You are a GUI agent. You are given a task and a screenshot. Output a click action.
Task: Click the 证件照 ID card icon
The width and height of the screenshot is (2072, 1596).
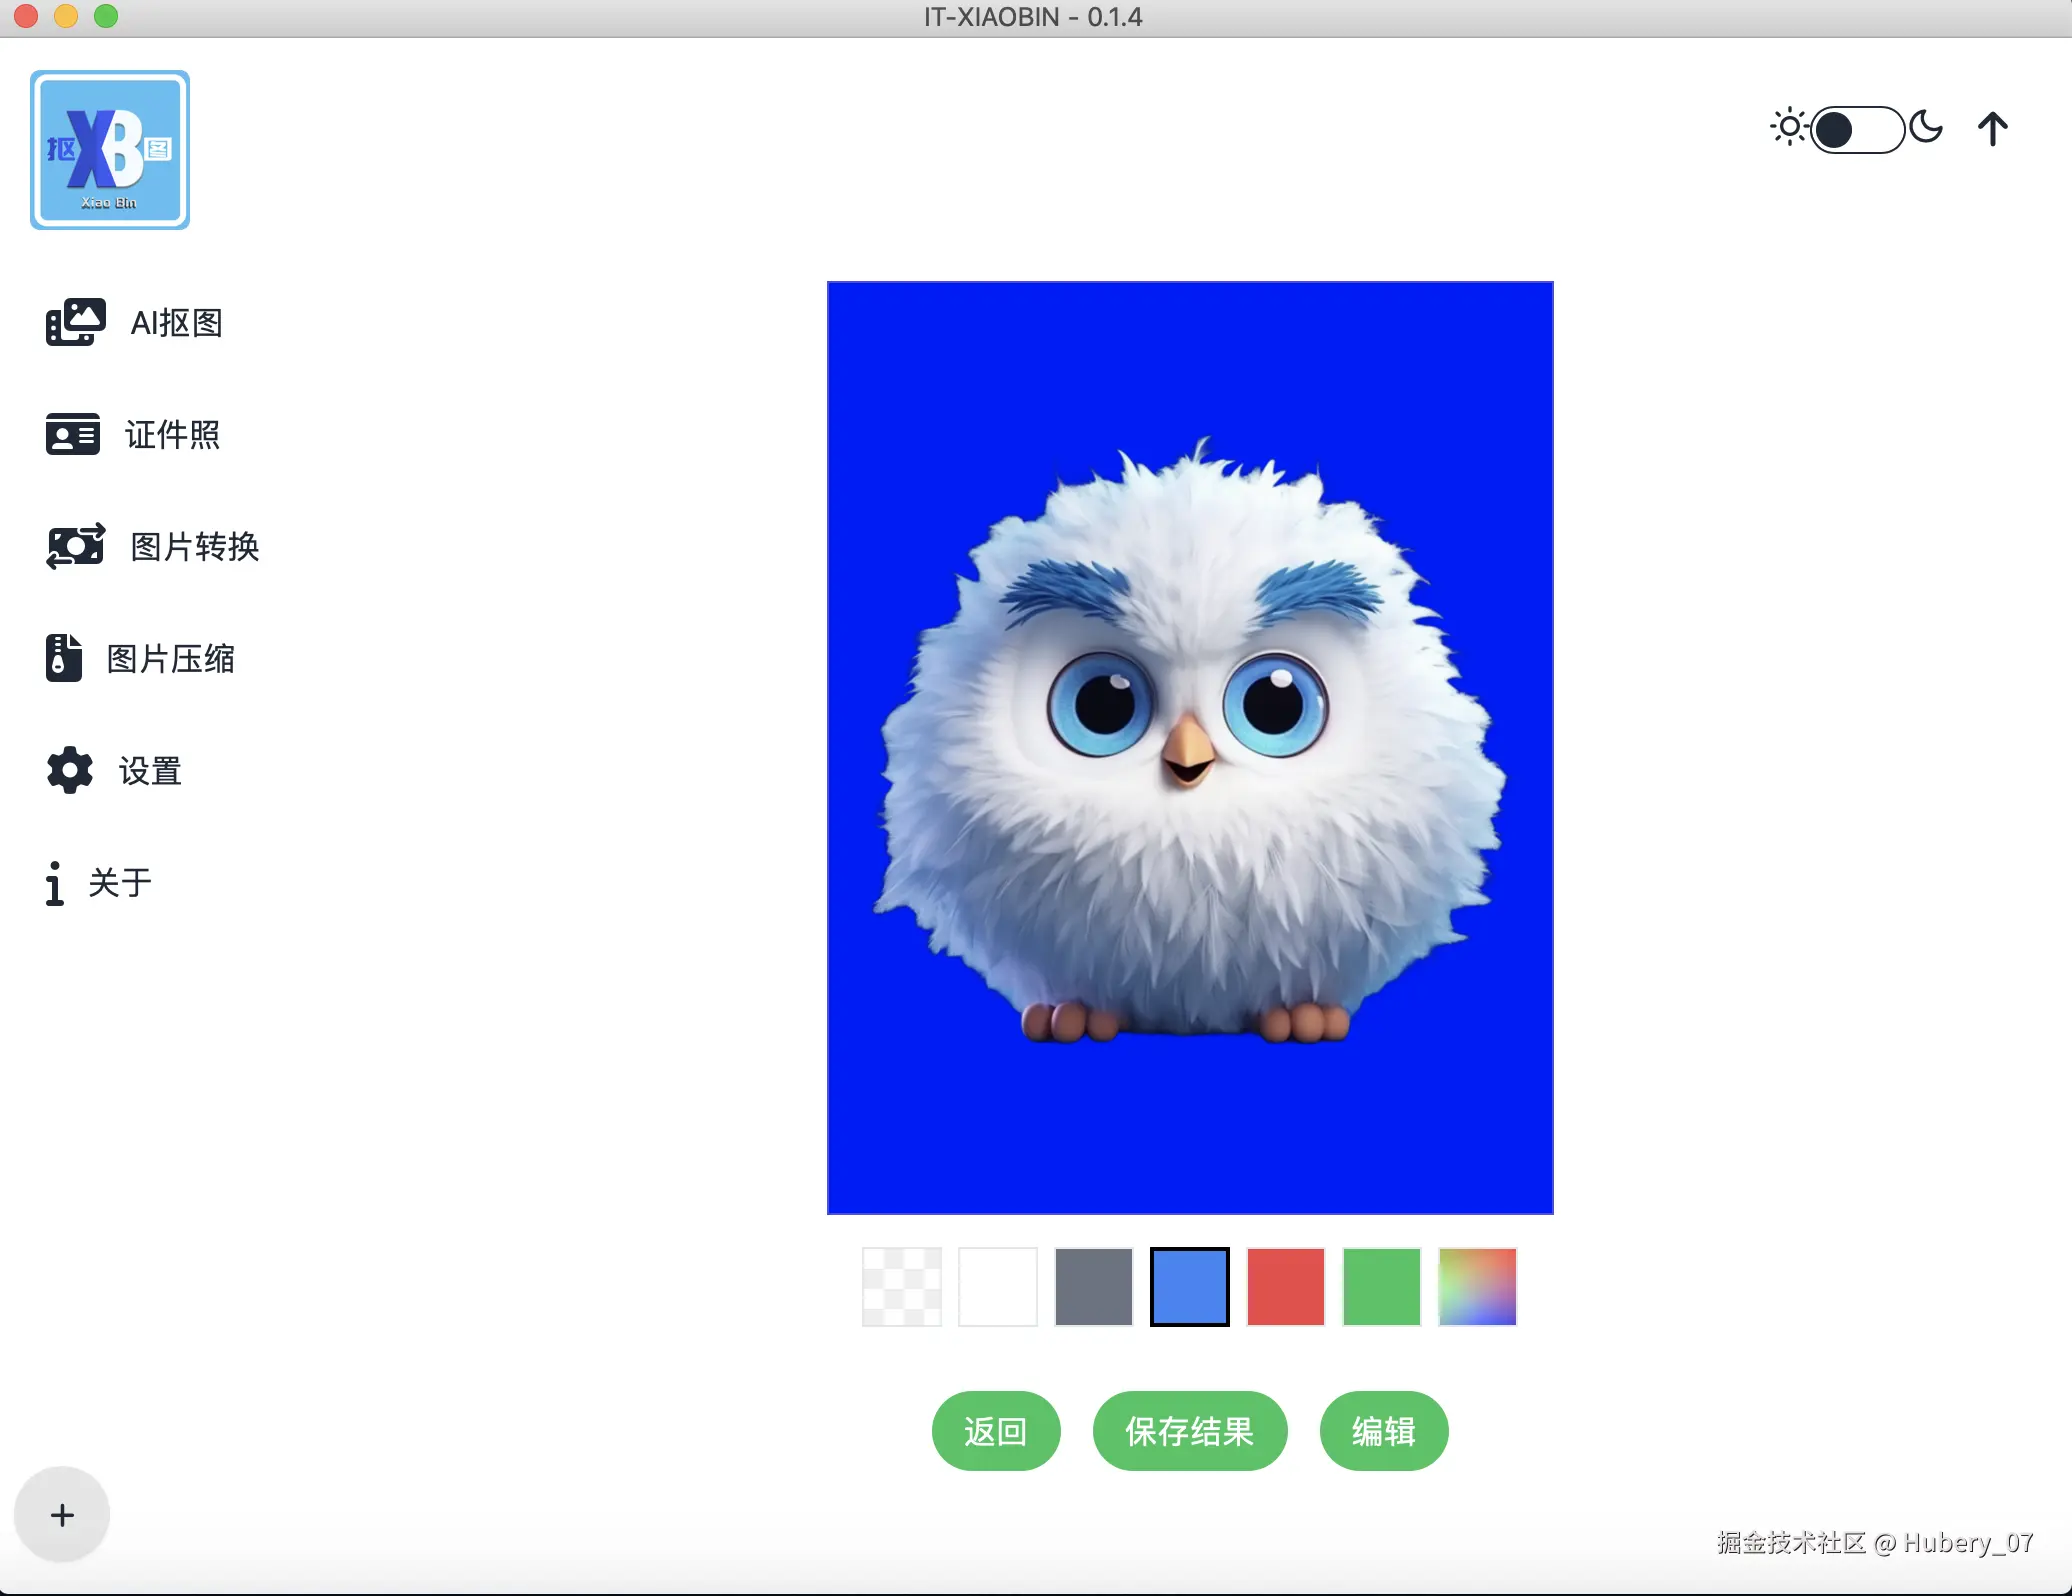point(72,434)
